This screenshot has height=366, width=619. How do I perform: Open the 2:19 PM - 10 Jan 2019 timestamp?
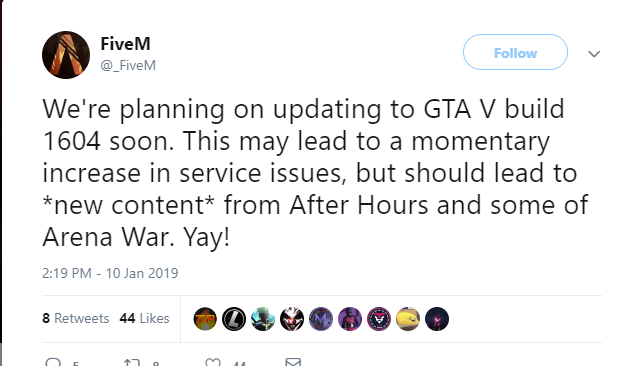(x=110, y=273)
